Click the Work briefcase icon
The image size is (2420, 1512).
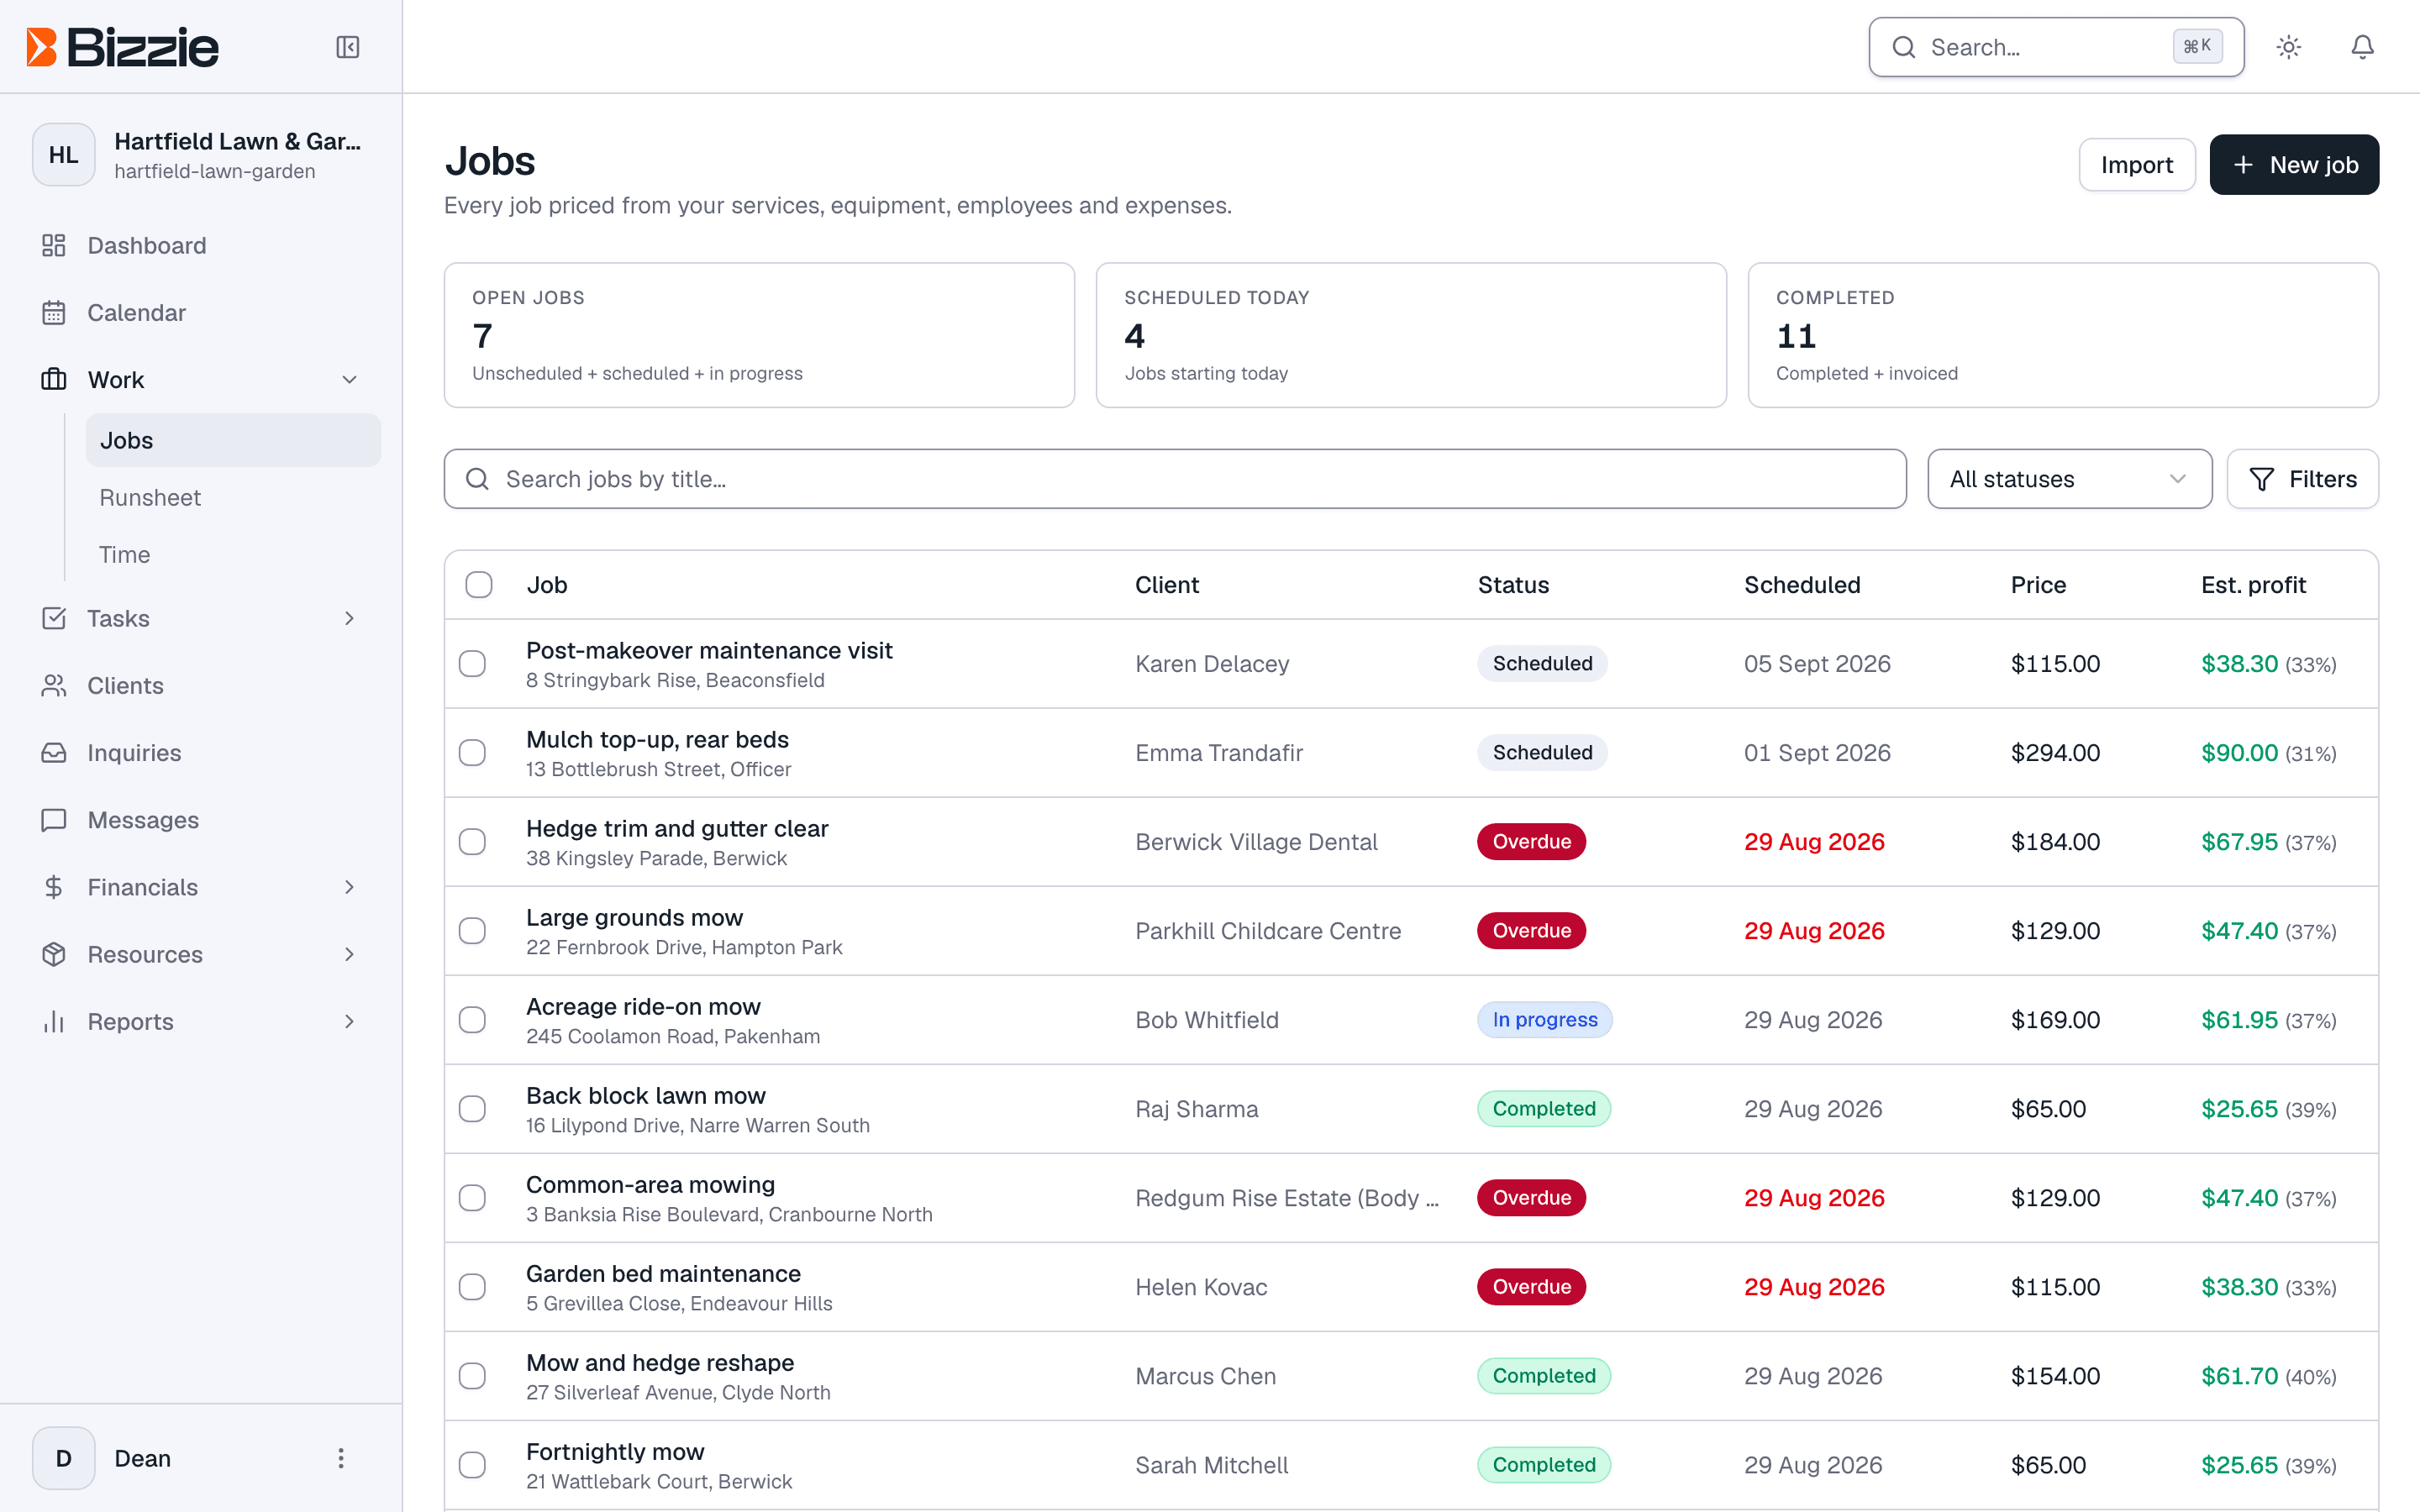pyautogui.click(x=54, y=380)
